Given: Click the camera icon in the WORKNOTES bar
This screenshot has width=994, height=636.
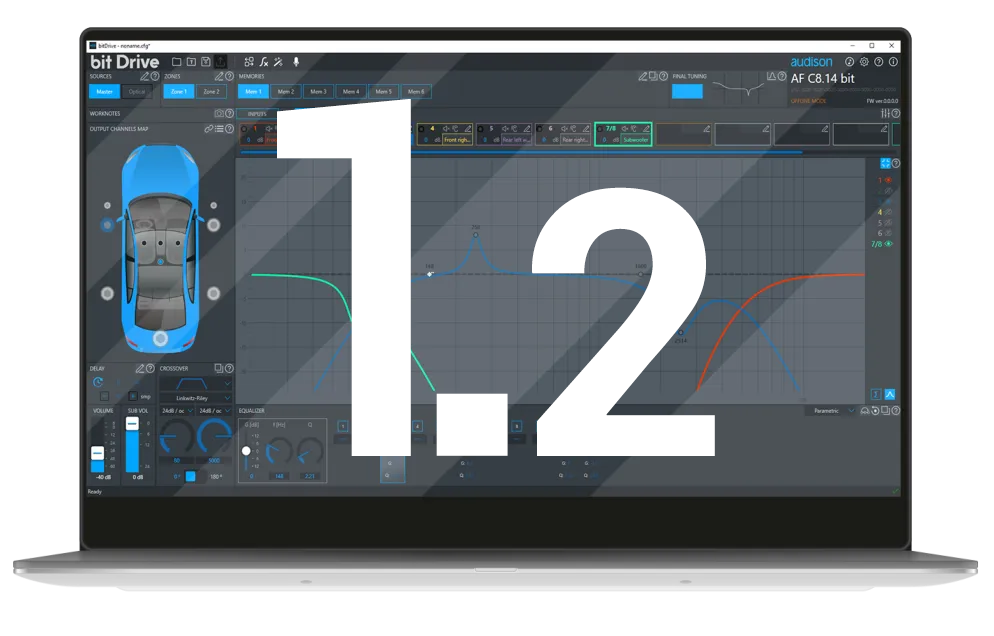Looking at the screenshot, I should (x=221, y=112).
